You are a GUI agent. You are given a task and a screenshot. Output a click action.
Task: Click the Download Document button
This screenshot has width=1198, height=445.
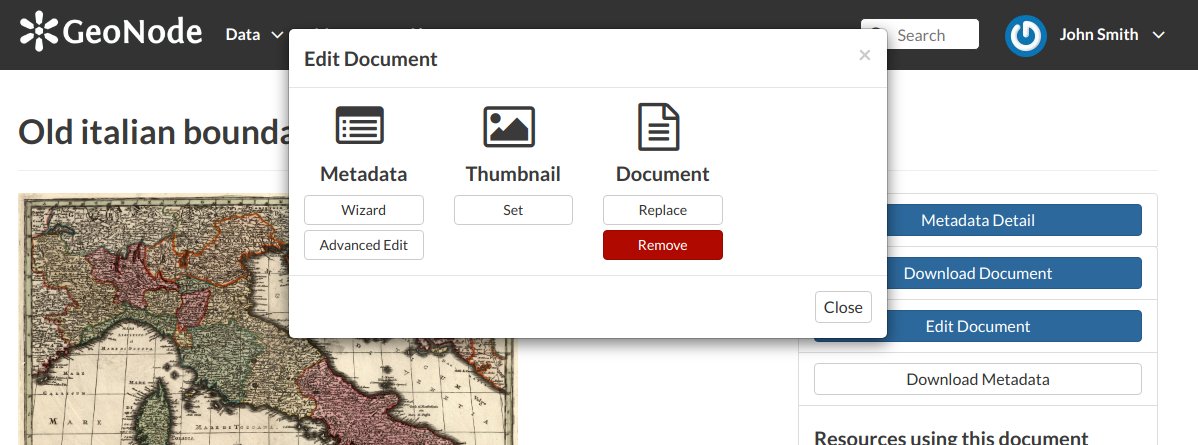point(977,273)
